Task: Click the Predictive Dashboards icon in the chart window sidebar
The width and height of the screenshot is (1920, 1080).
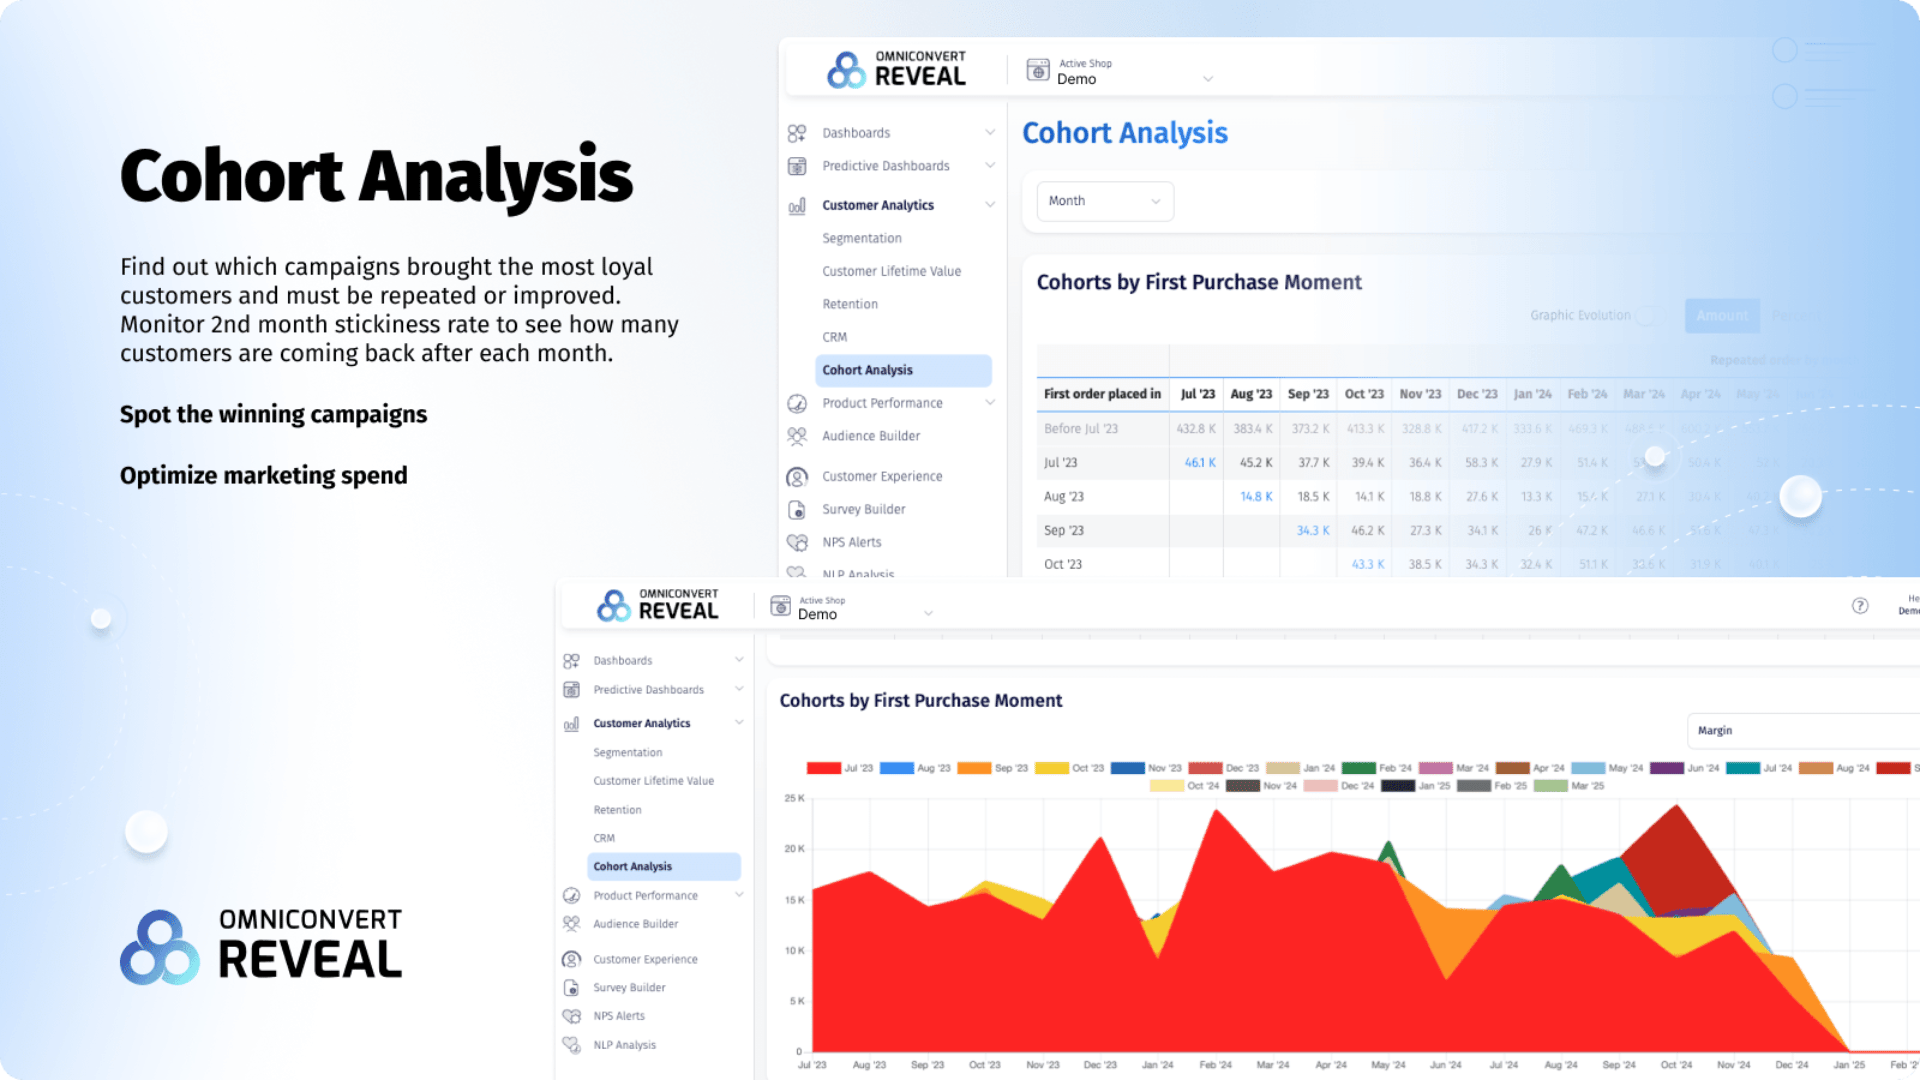Action: coord(571,690)
